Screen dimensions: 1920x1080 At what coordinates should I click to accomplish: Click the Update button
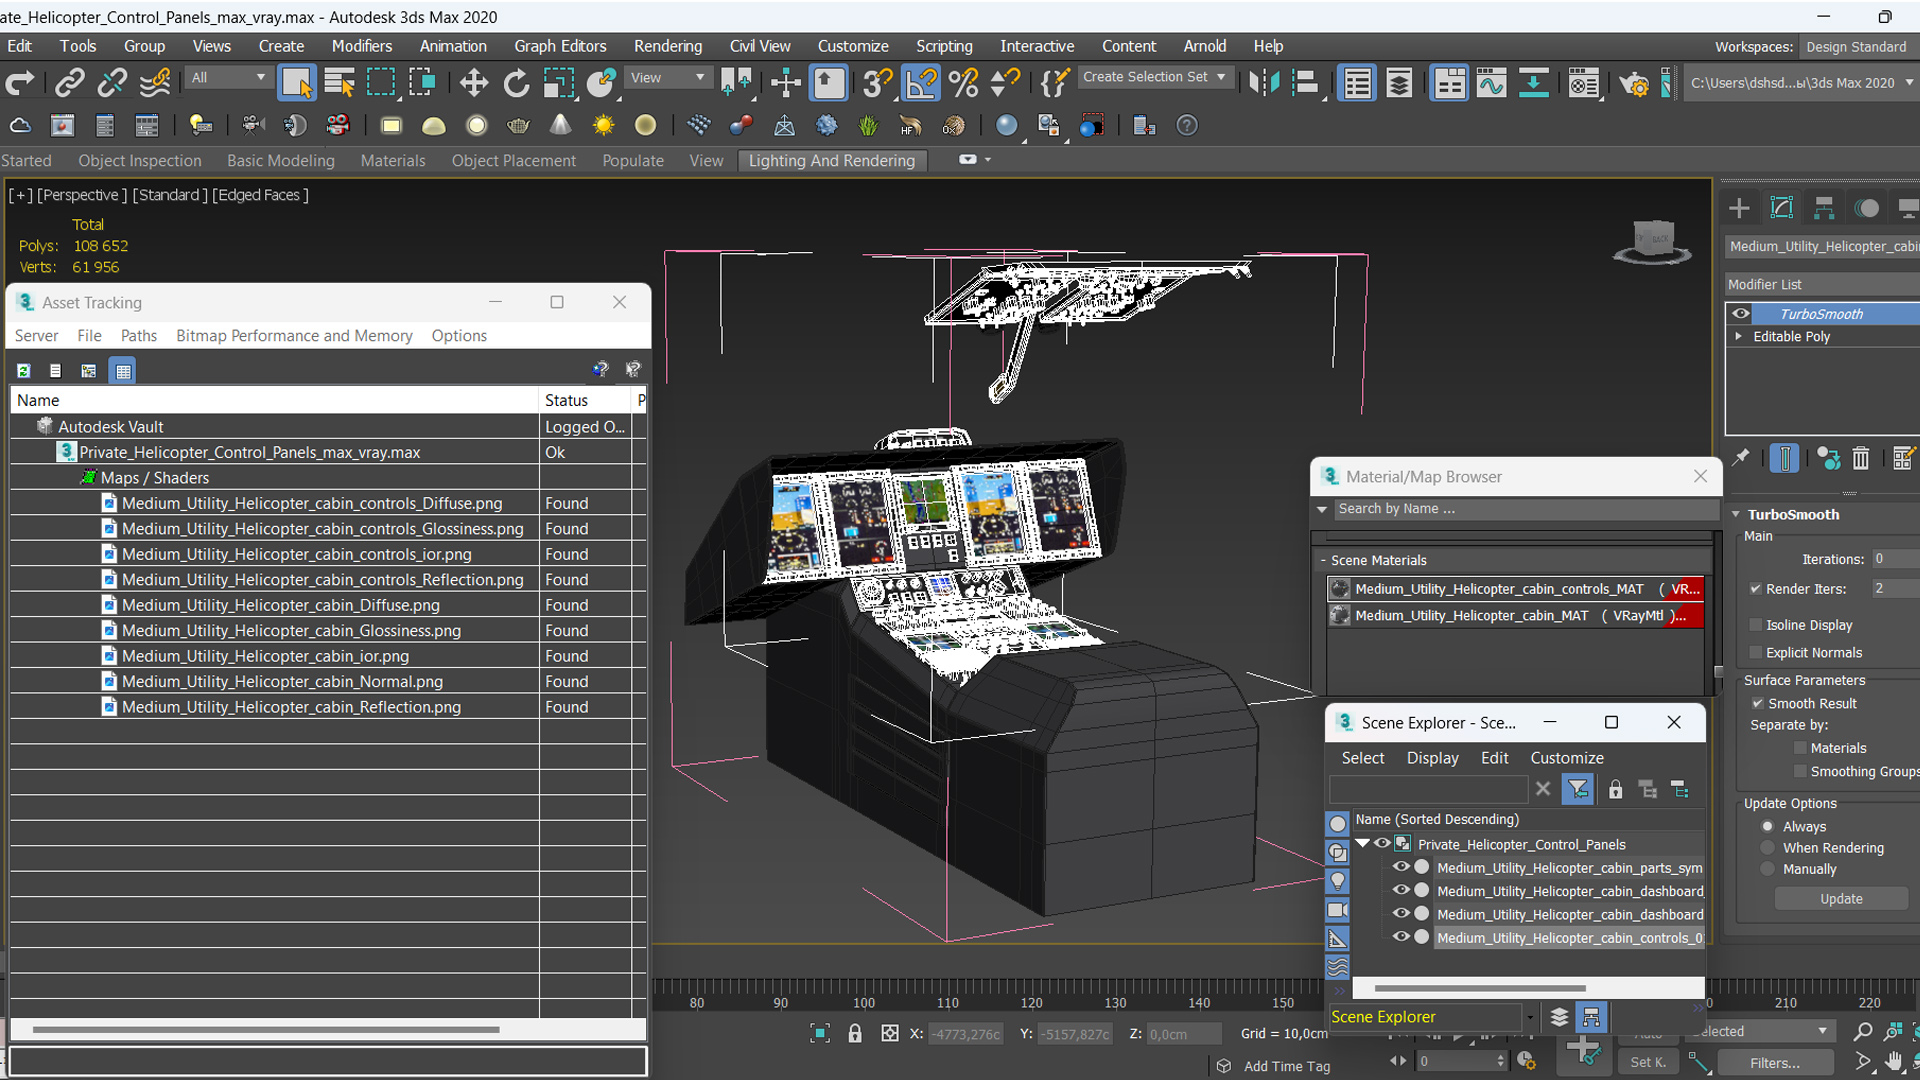pos(1841,899)
